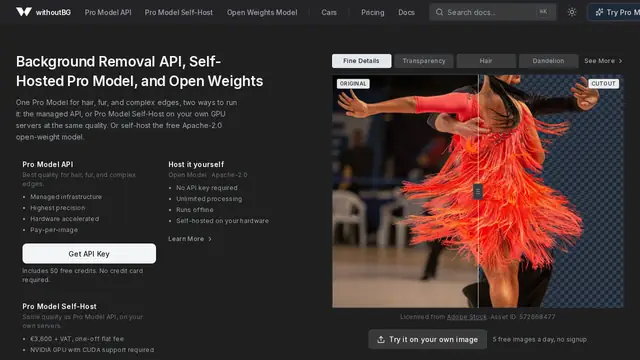Screen dimensions: 640x360
Task: Open the Docs page
Action: click(x=407, y=13)
